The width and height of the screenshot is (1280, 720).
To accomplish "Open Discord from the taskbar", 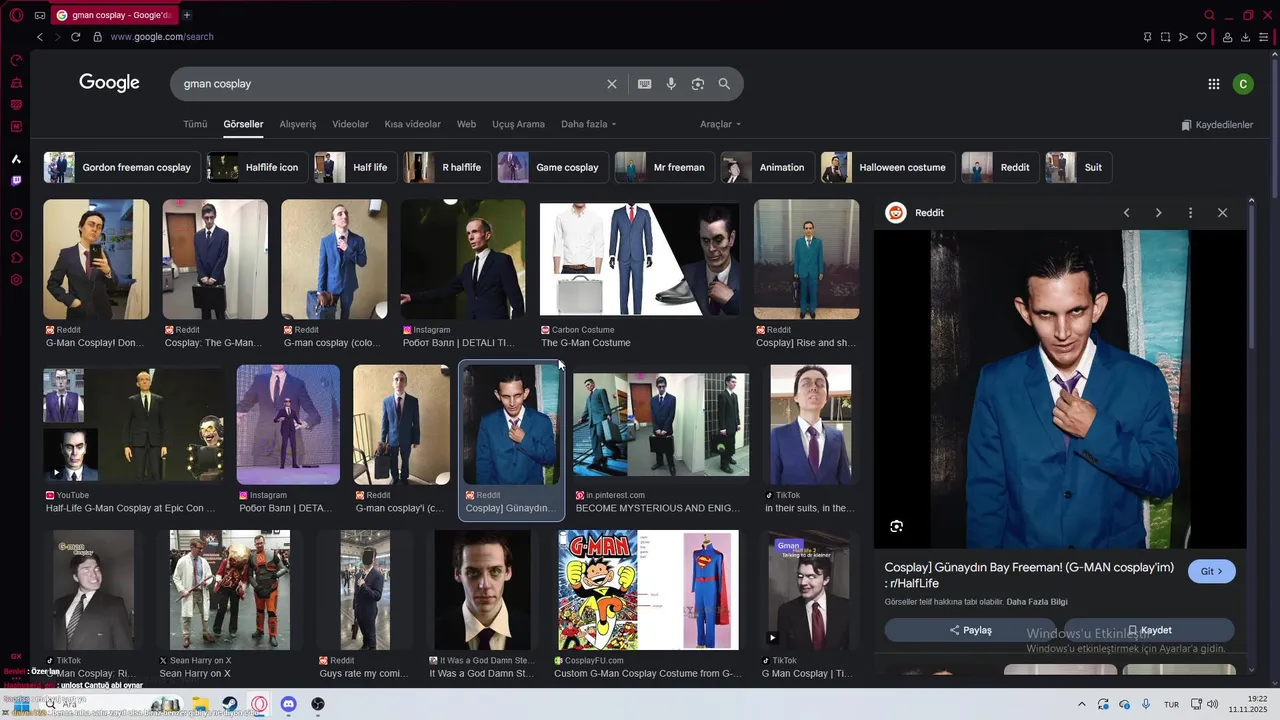I will [288, 704].
